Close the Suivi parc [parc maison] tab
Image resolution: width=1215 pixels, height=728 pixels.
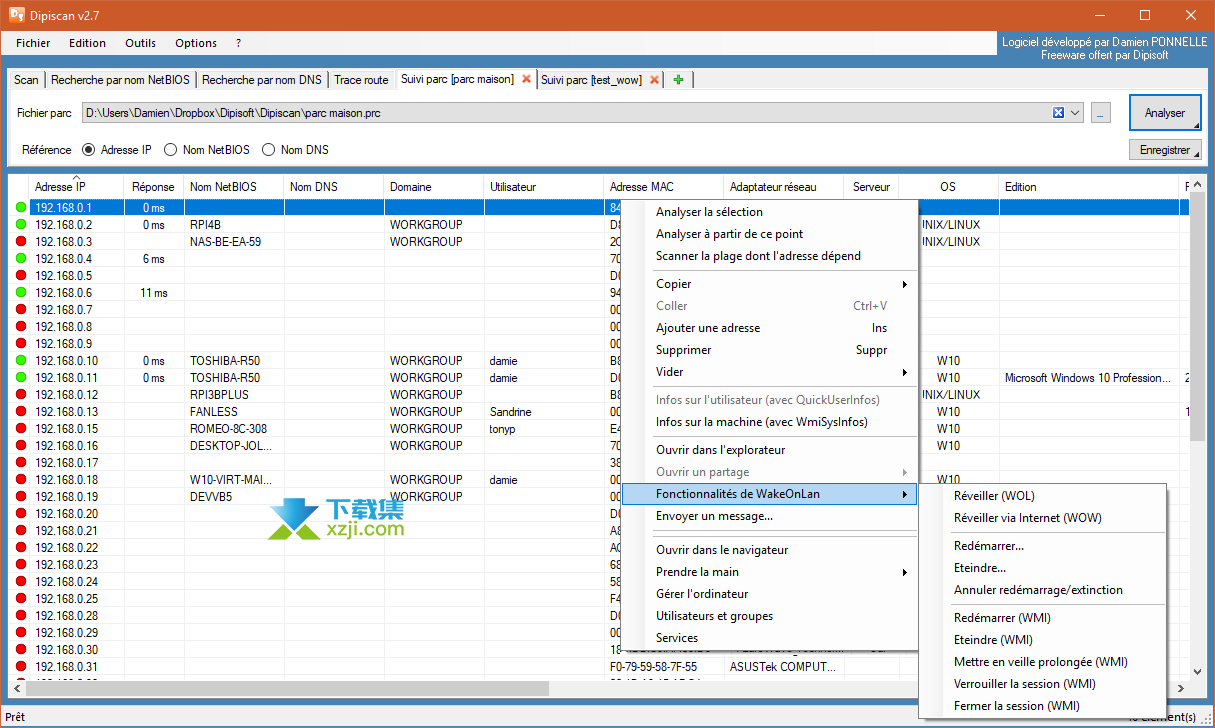click(527, 79)
